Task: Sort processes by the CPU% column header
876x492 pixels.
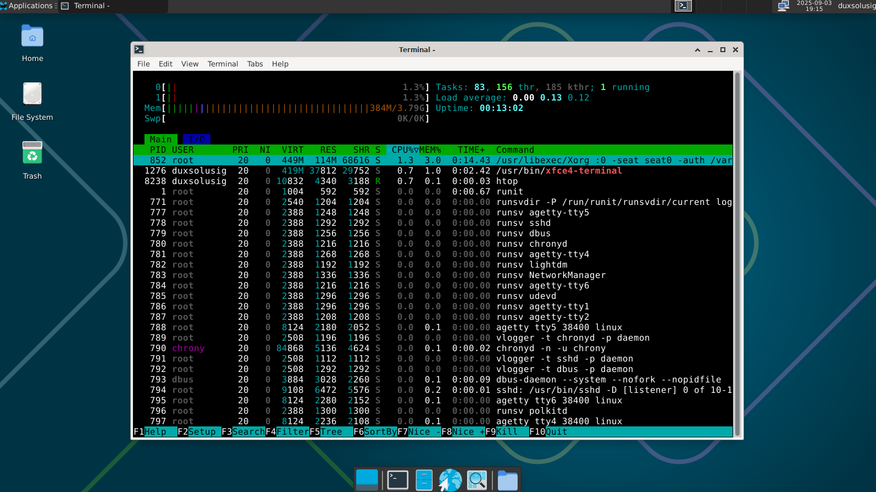Action: tap(402, 149)
